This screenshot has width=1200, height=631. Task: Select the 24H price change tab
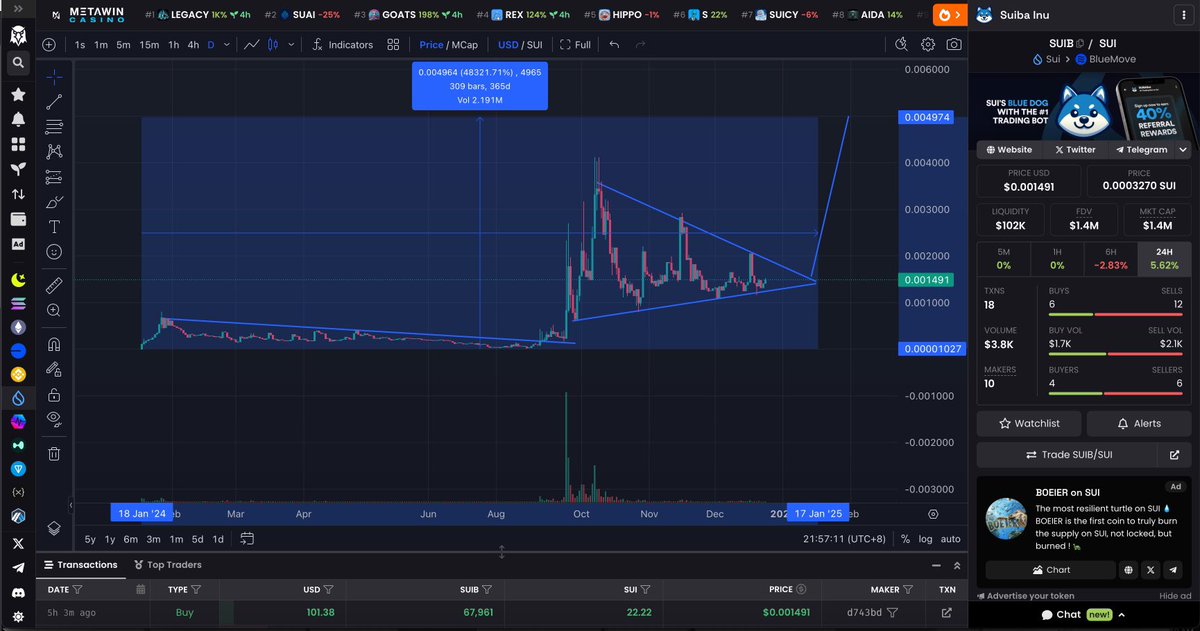tap(1164, 258)
